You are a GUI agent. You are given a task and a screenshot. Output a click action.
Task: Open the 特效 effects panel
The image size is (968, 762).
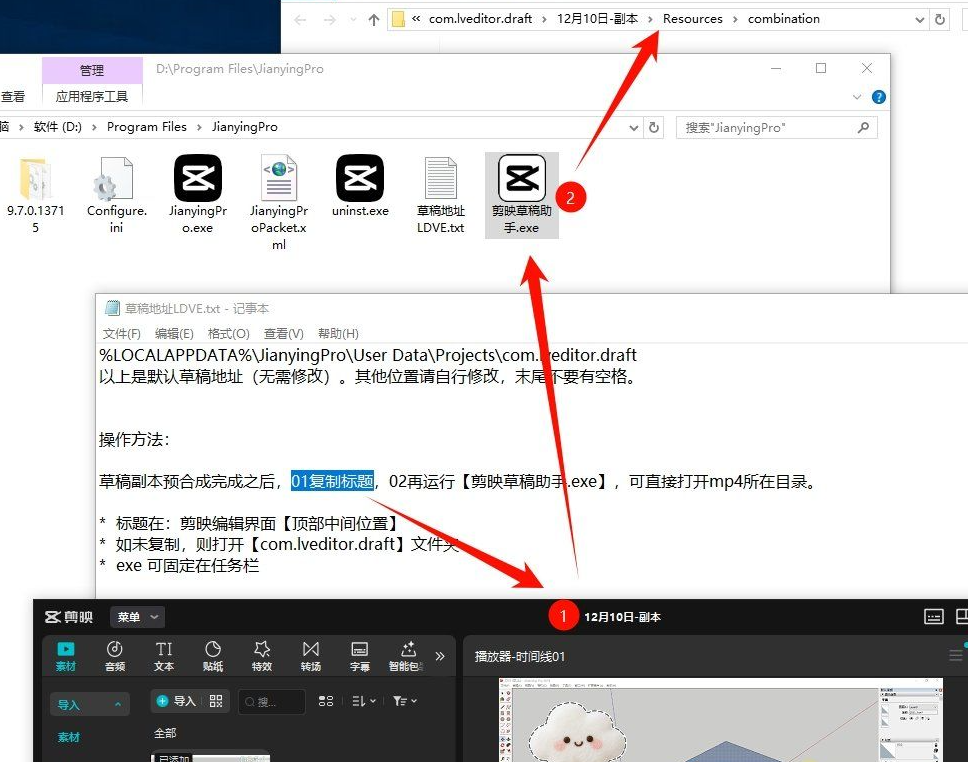click(x=261, y=655)
